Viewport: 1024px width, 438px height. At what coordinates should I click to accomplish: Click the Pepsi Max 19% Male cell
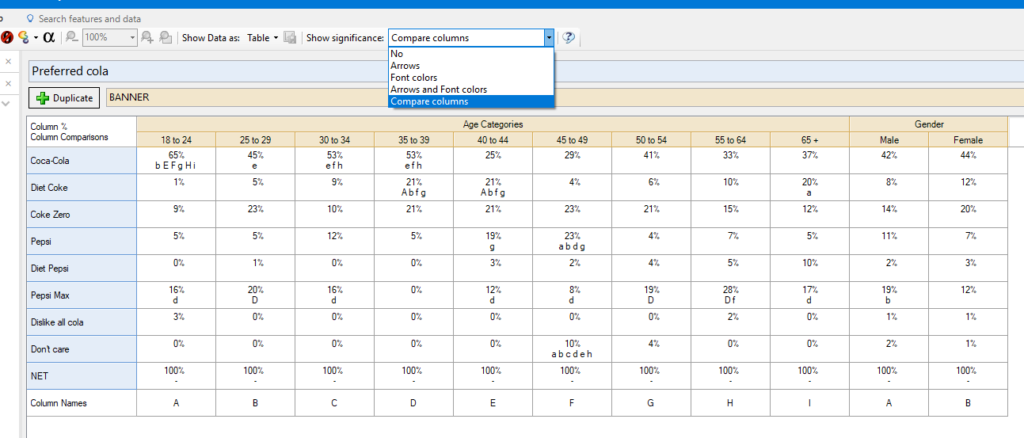click(x=889, y=295)
